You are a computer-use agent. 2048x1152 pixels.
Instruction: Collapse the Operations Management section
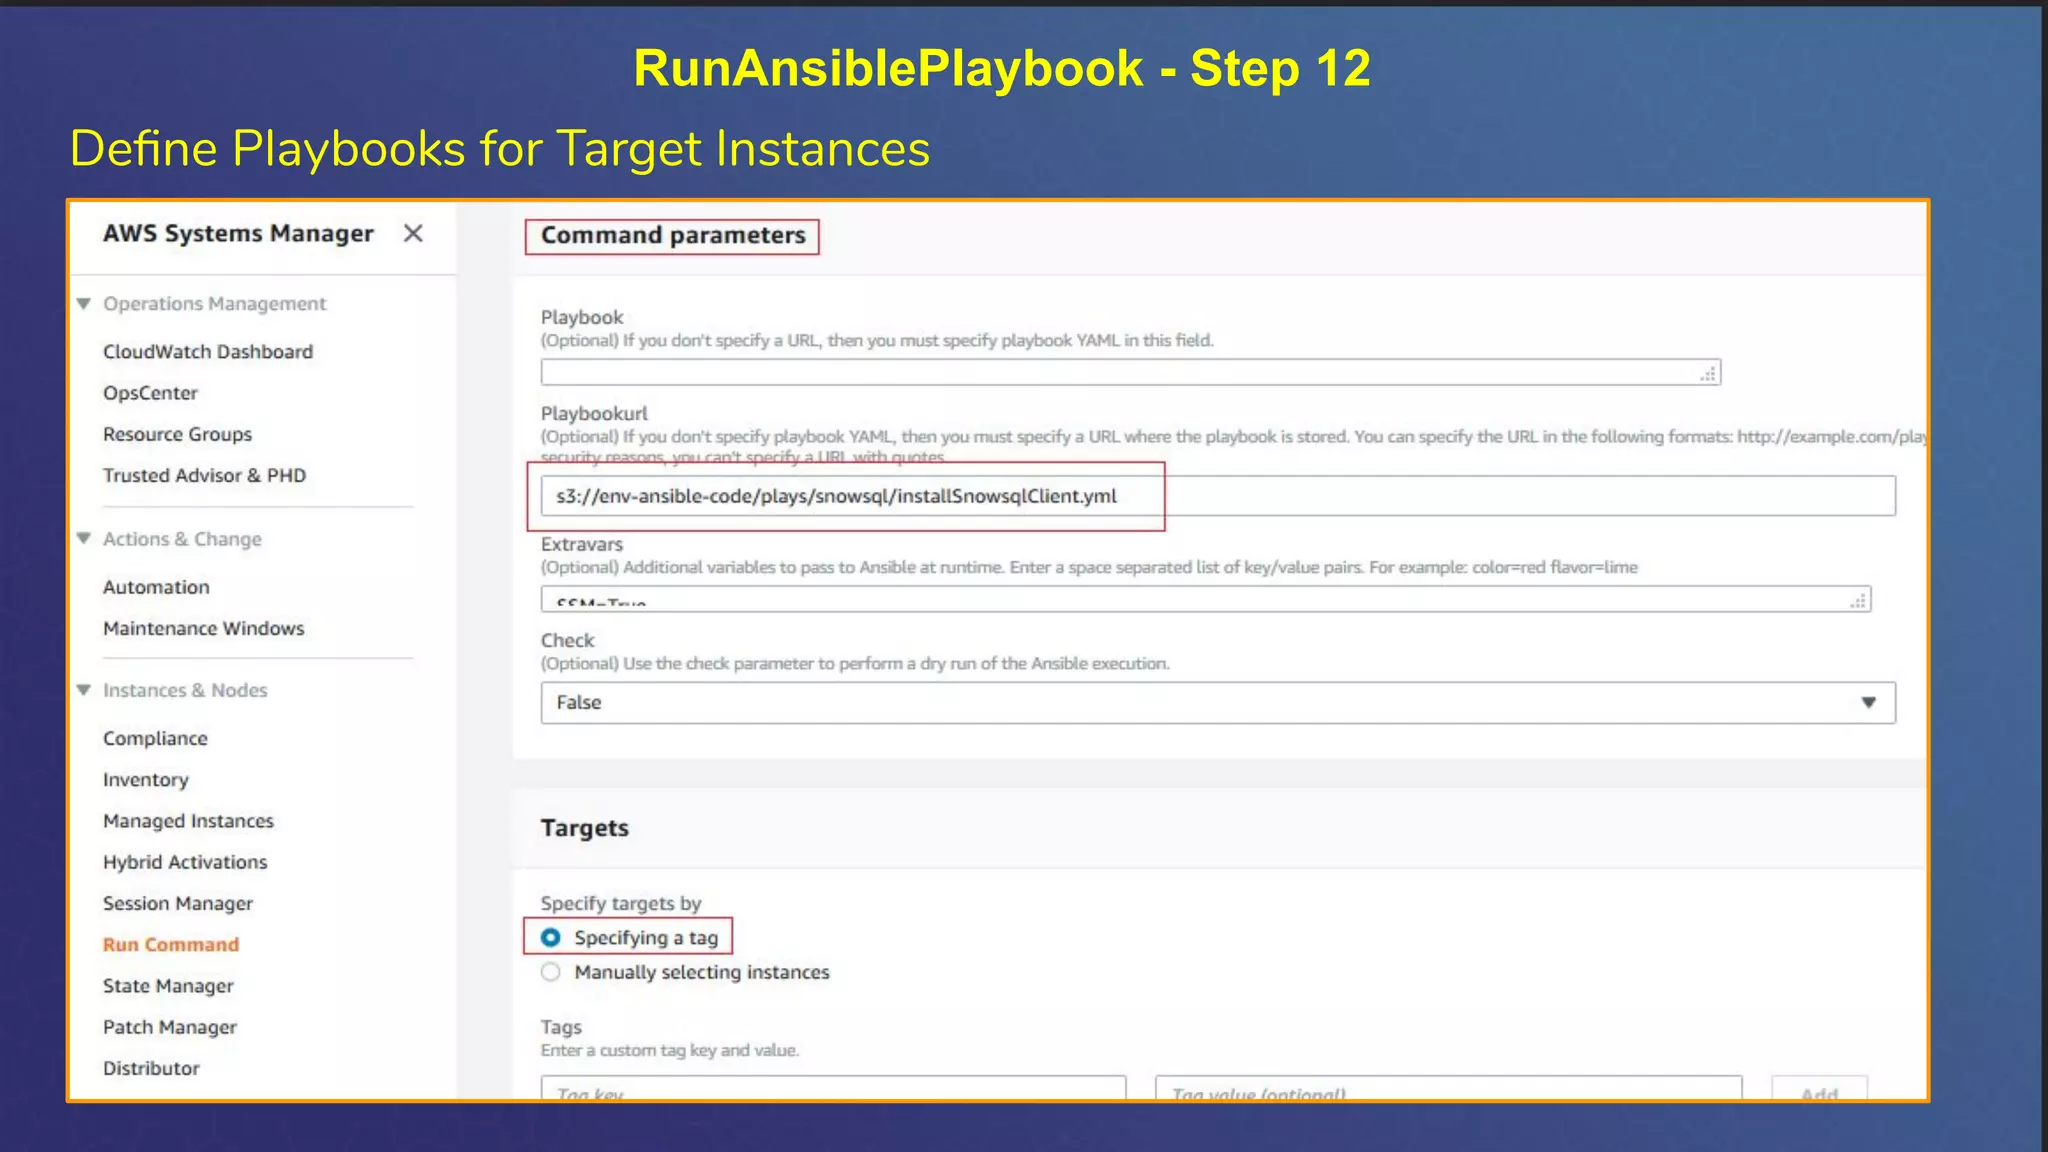tap(84, 303)
